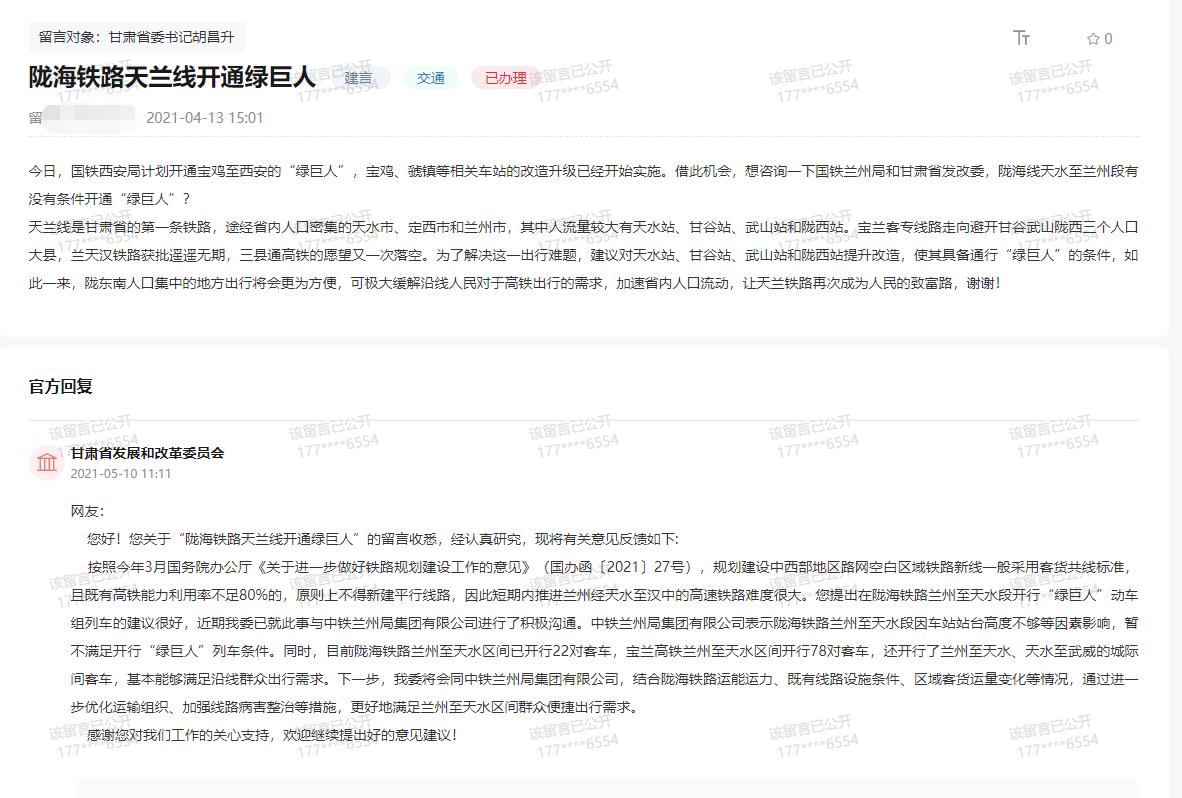This screenshot has width=1182, height=798.
Task: Click the star favorite icon
Action: 1092,39
